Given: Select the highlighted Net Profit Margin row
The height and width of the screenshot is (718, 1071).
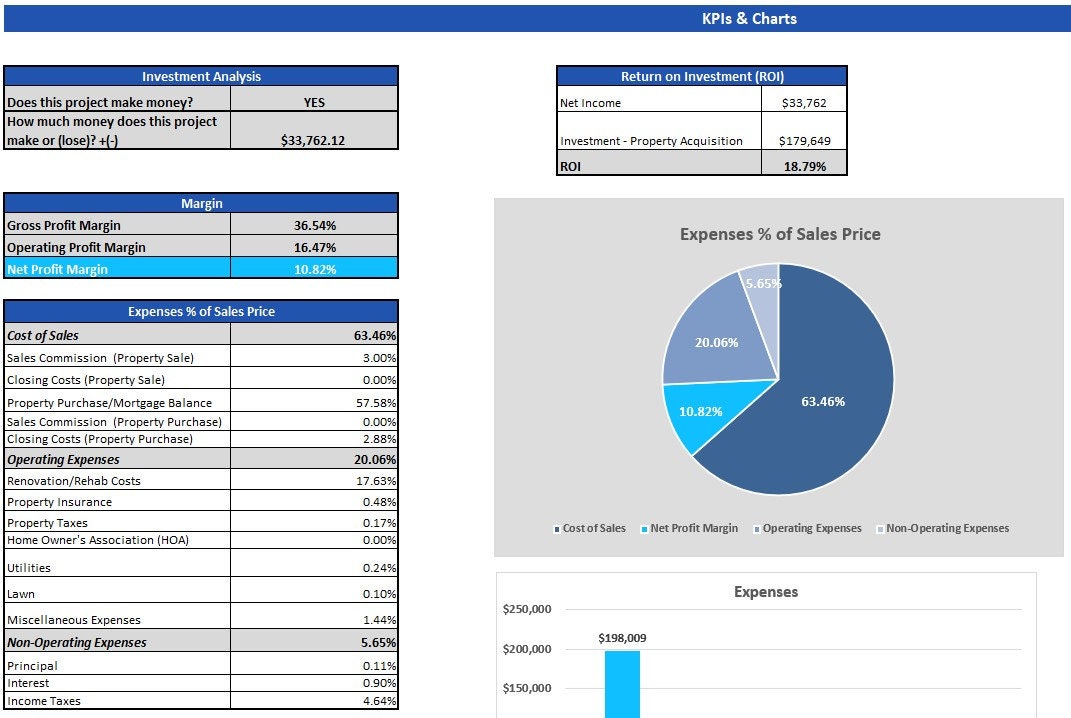Looking at the screenshot, I should click(x=201, y=268).
